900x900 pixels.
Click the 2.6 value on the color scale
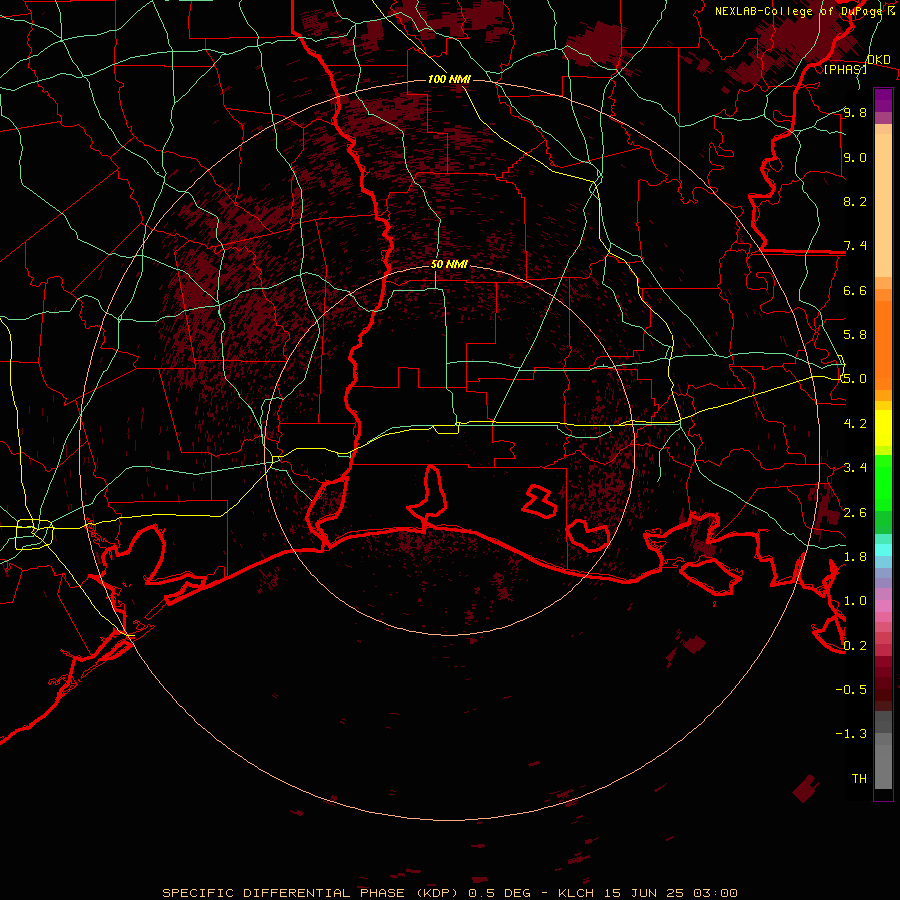point(855,513)
